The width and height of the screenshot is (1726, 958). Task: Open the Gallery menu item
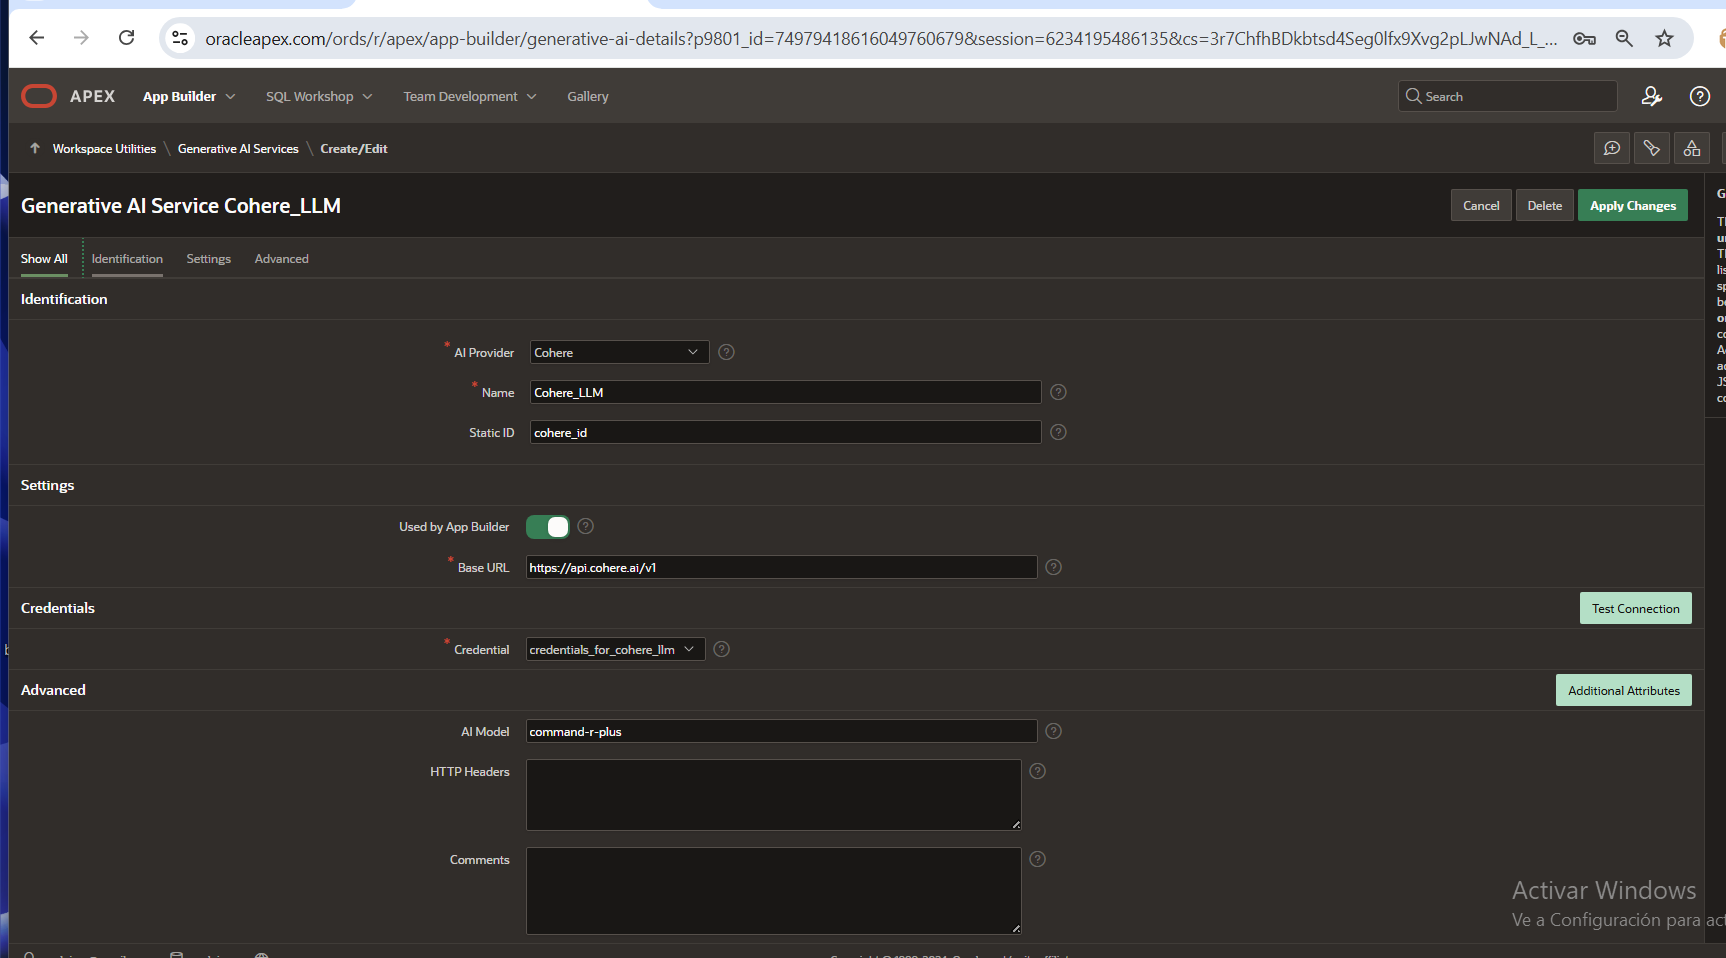[x=587, y=96]
